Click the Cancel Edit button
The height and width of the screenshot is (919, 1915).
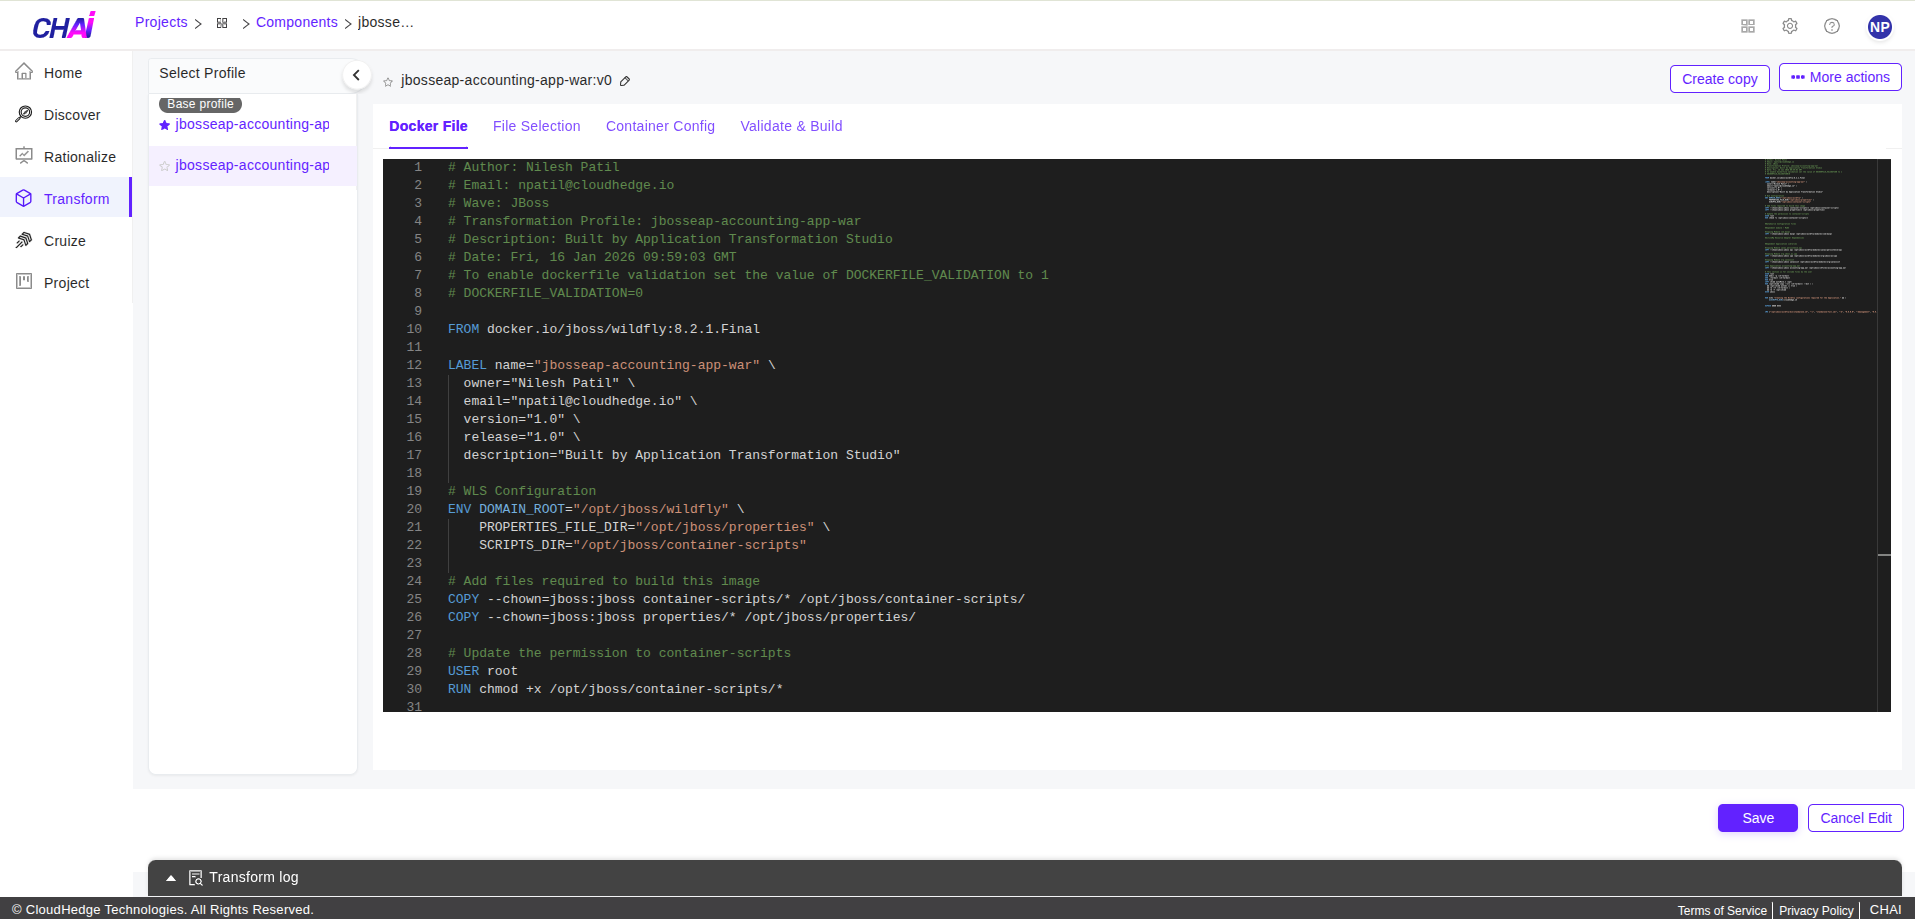1855,818
